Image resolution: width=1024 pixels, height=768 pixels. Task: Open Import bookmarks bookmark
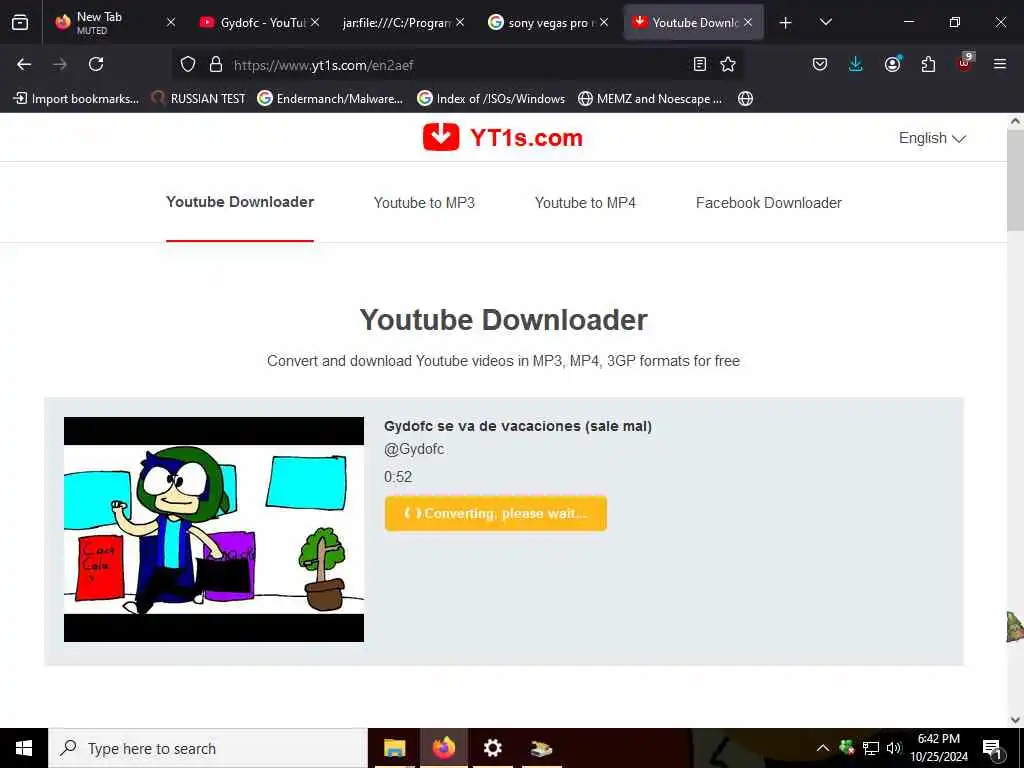click(x=76, y=99)
